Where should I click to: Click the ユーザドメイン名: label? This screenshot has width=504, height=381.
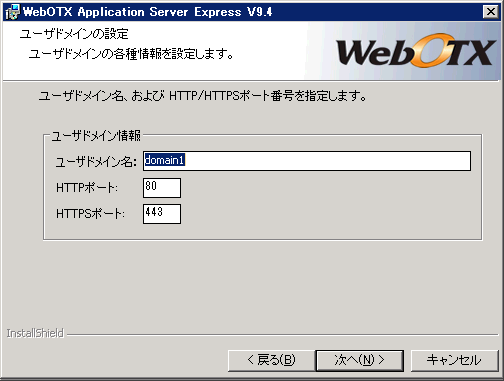96,162
